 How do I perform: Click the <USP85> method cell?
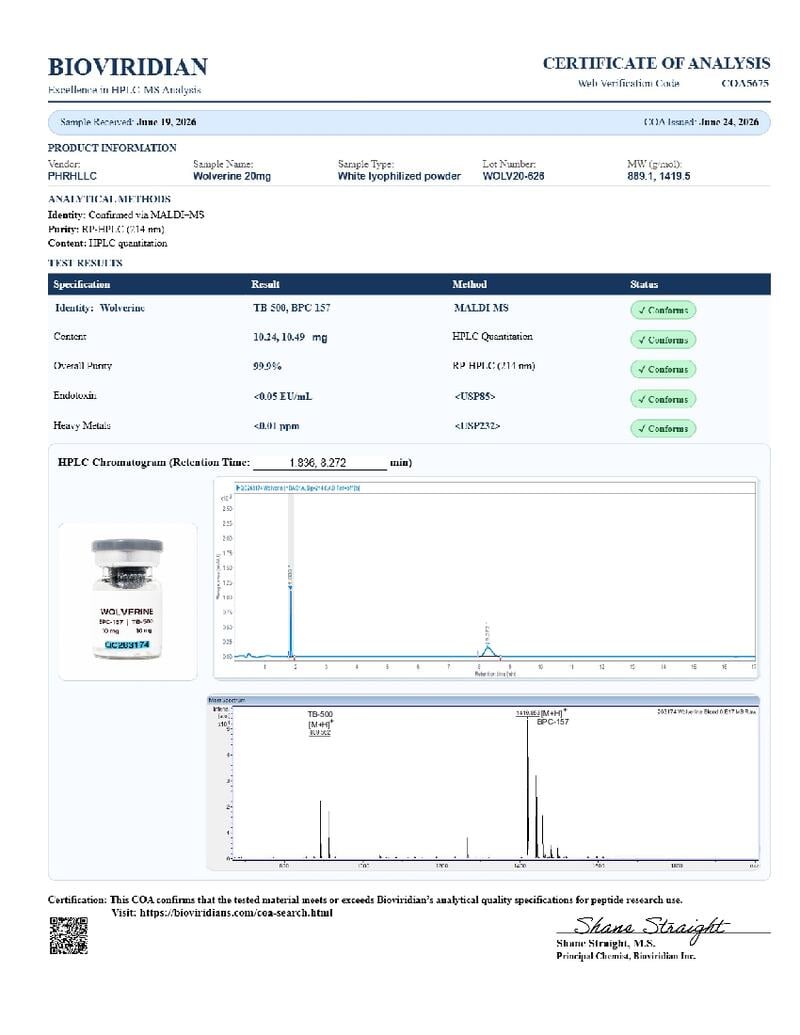tap(475, 397)
